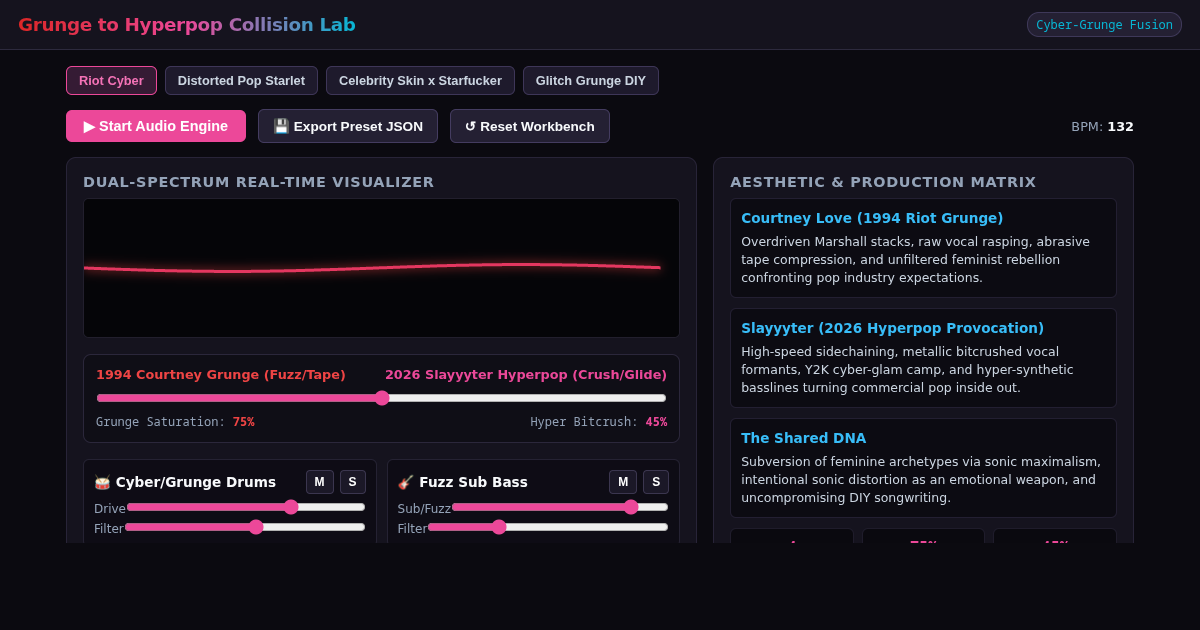Switch to Glitch Grunge DIY preset
The width and height of the screenshot is (1200, 630).
[x=591, y=81]
